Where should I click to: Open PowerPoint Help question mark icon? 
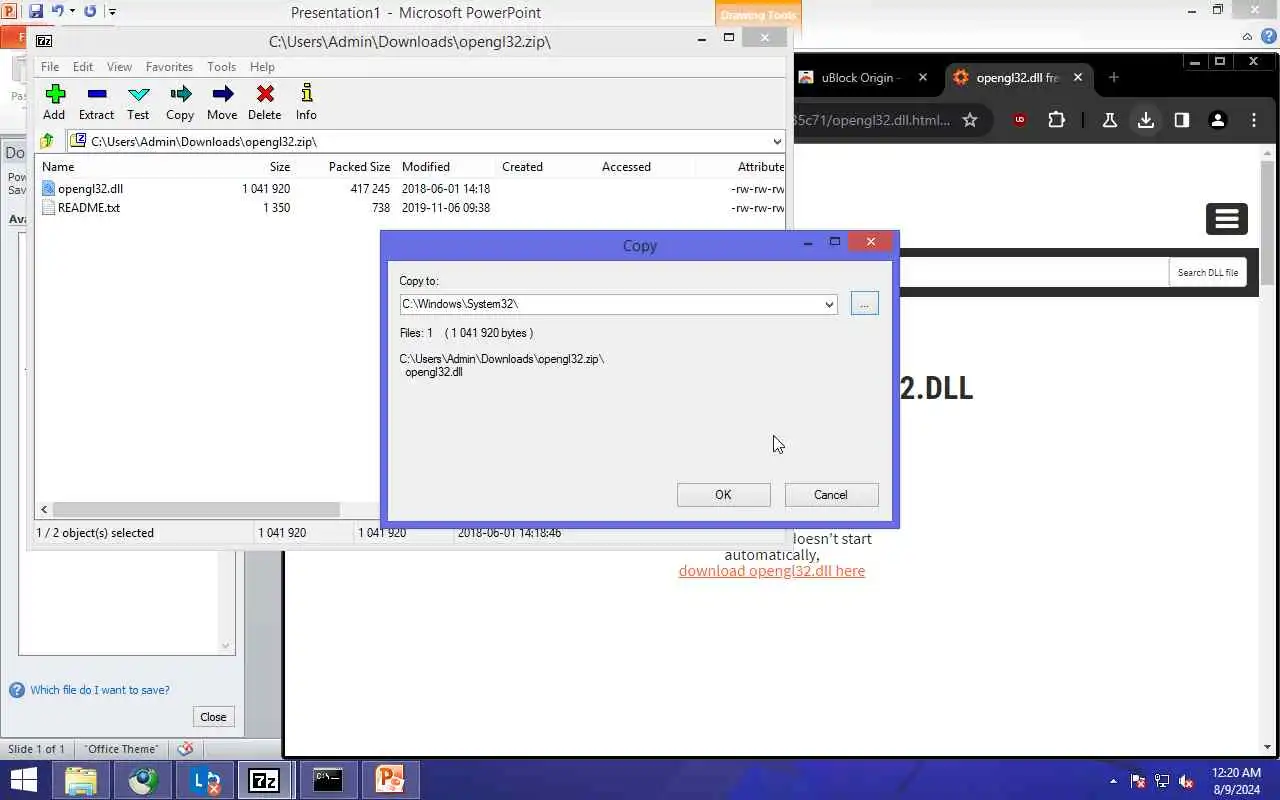tap(1267, 37)
